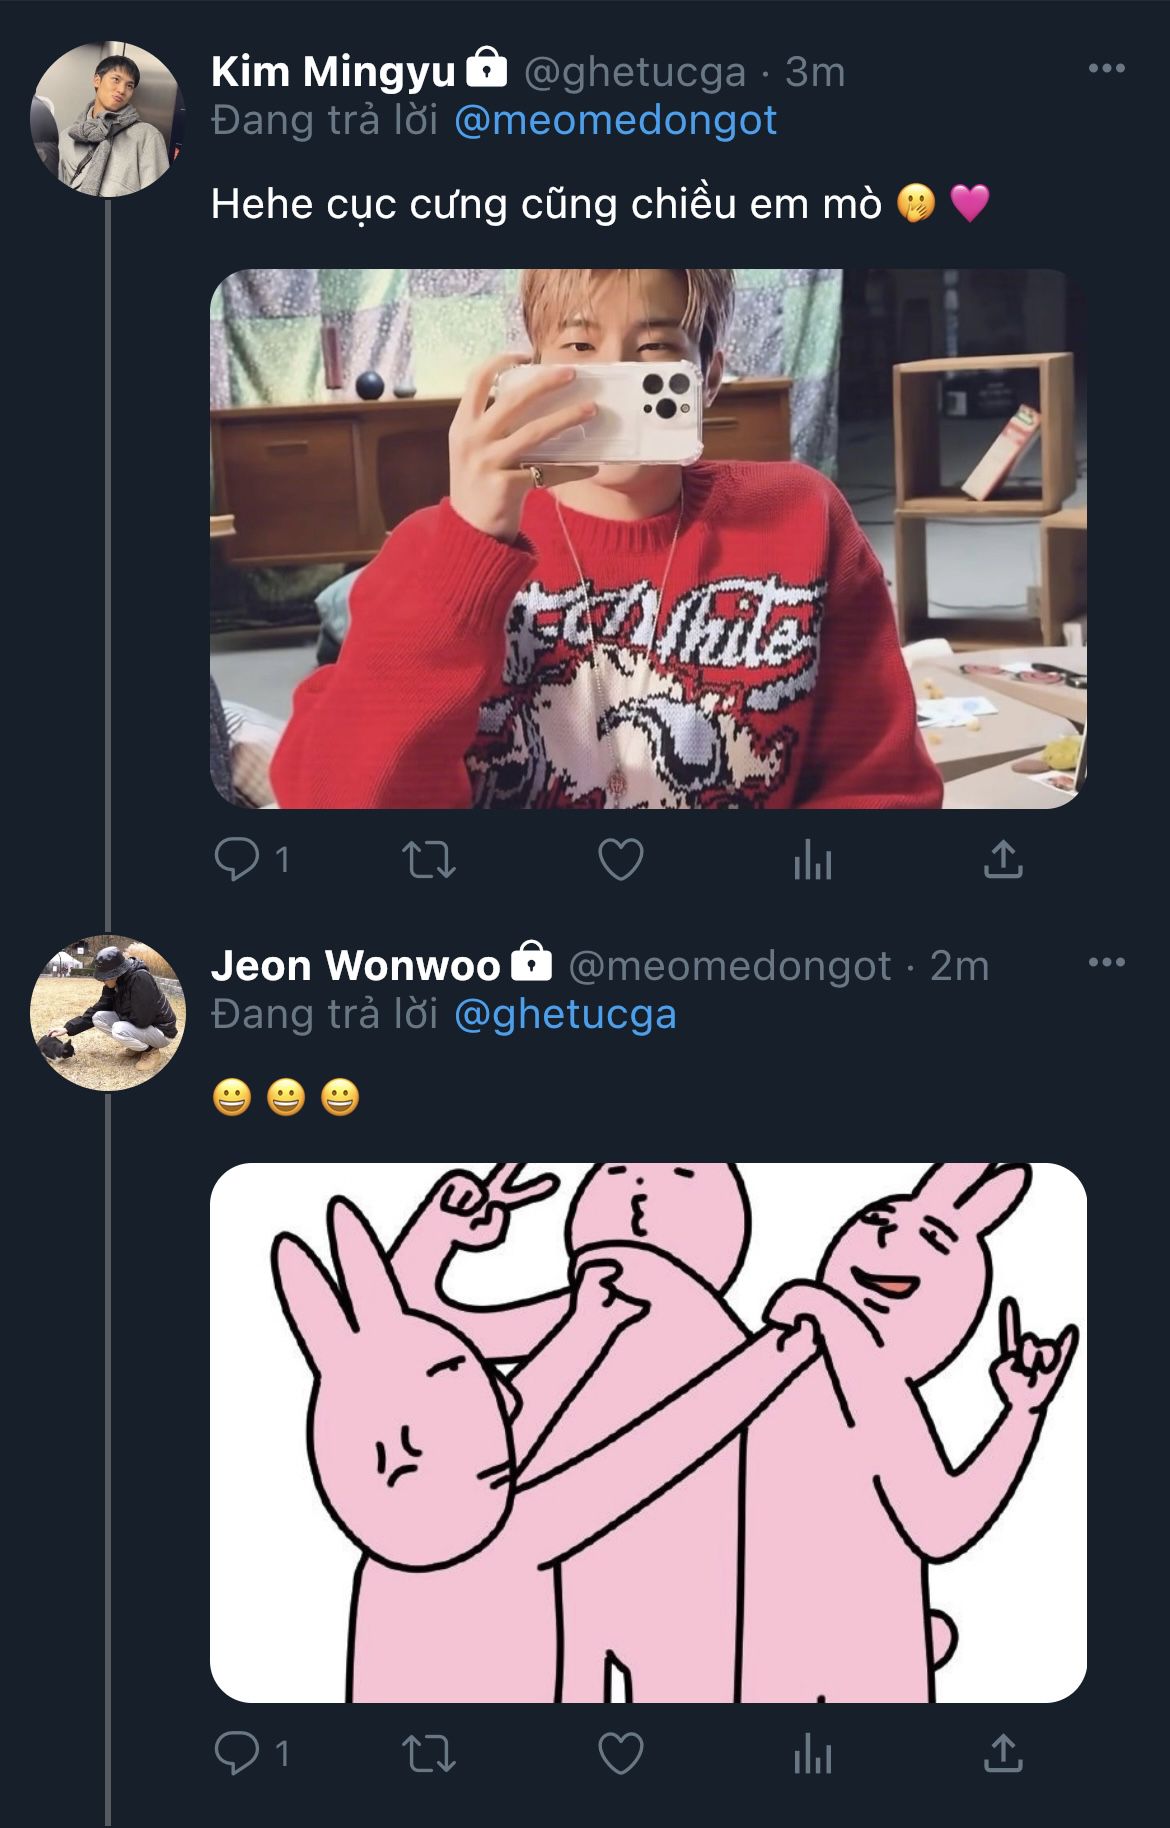Retweet Kim Mingyu's tweet

pos(428,859)
